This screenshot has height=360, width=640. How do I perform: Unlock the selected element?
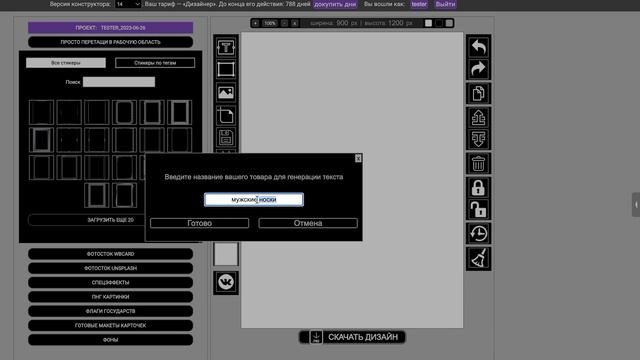[x=478, y=209]
